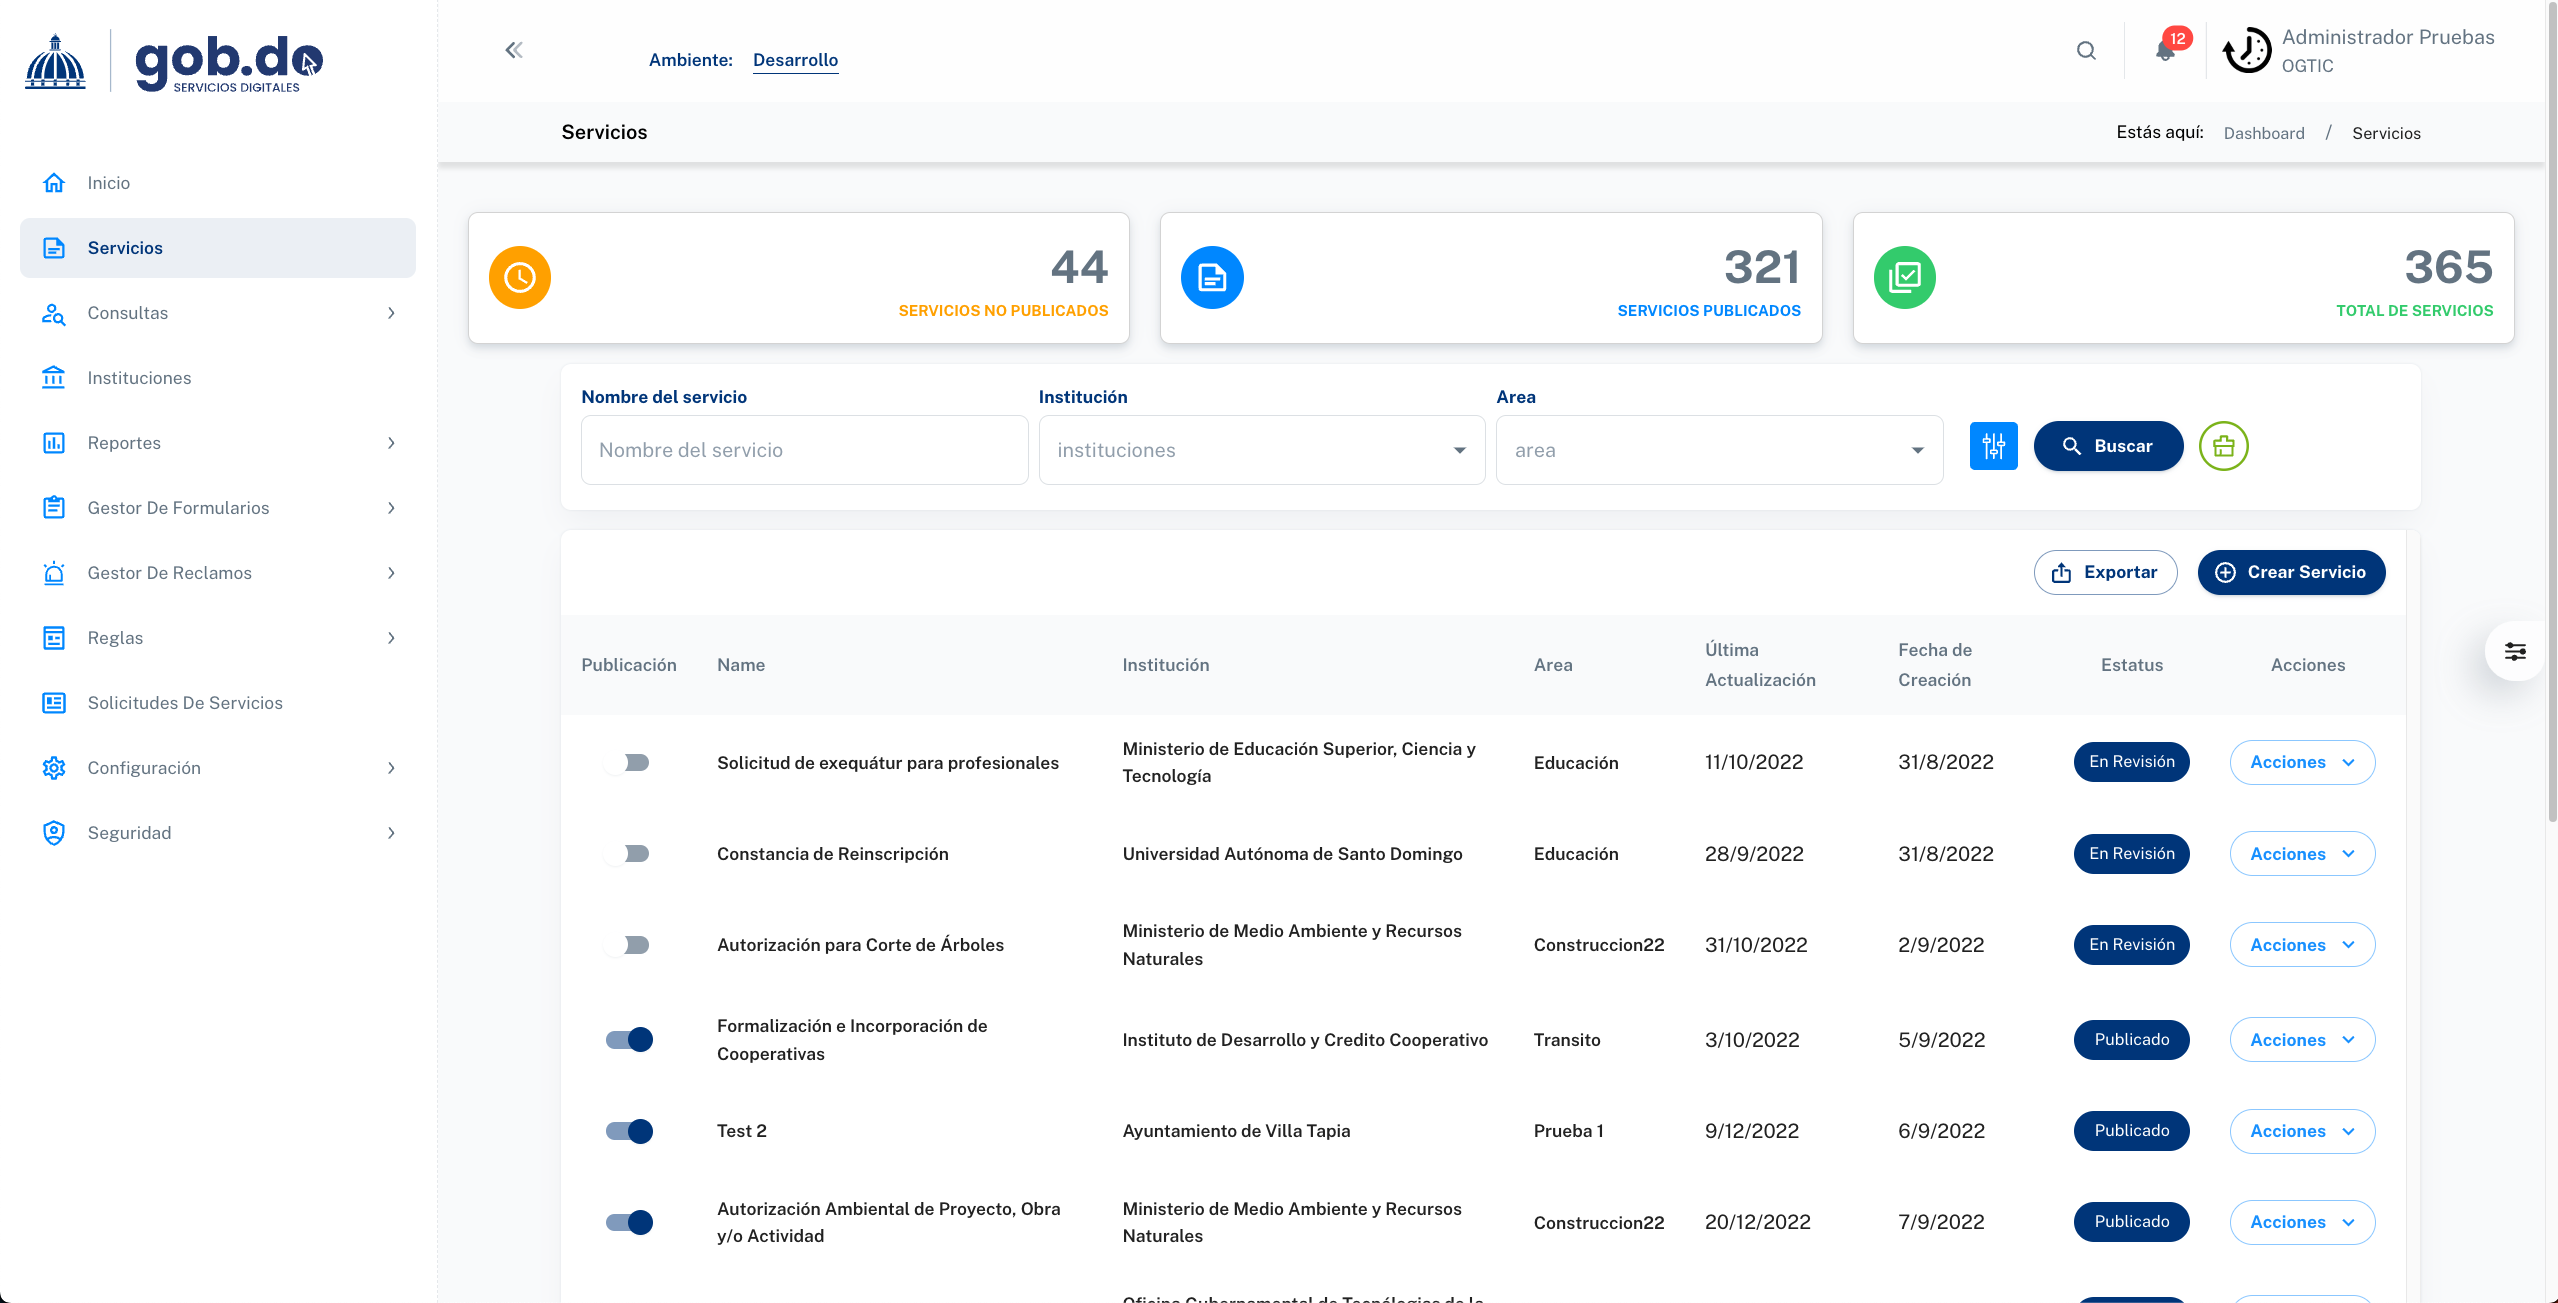Image resolution: width=2558 pixels, height=1303 pixels.
Task: Click the Buscar button
Action: point(2108,446)
